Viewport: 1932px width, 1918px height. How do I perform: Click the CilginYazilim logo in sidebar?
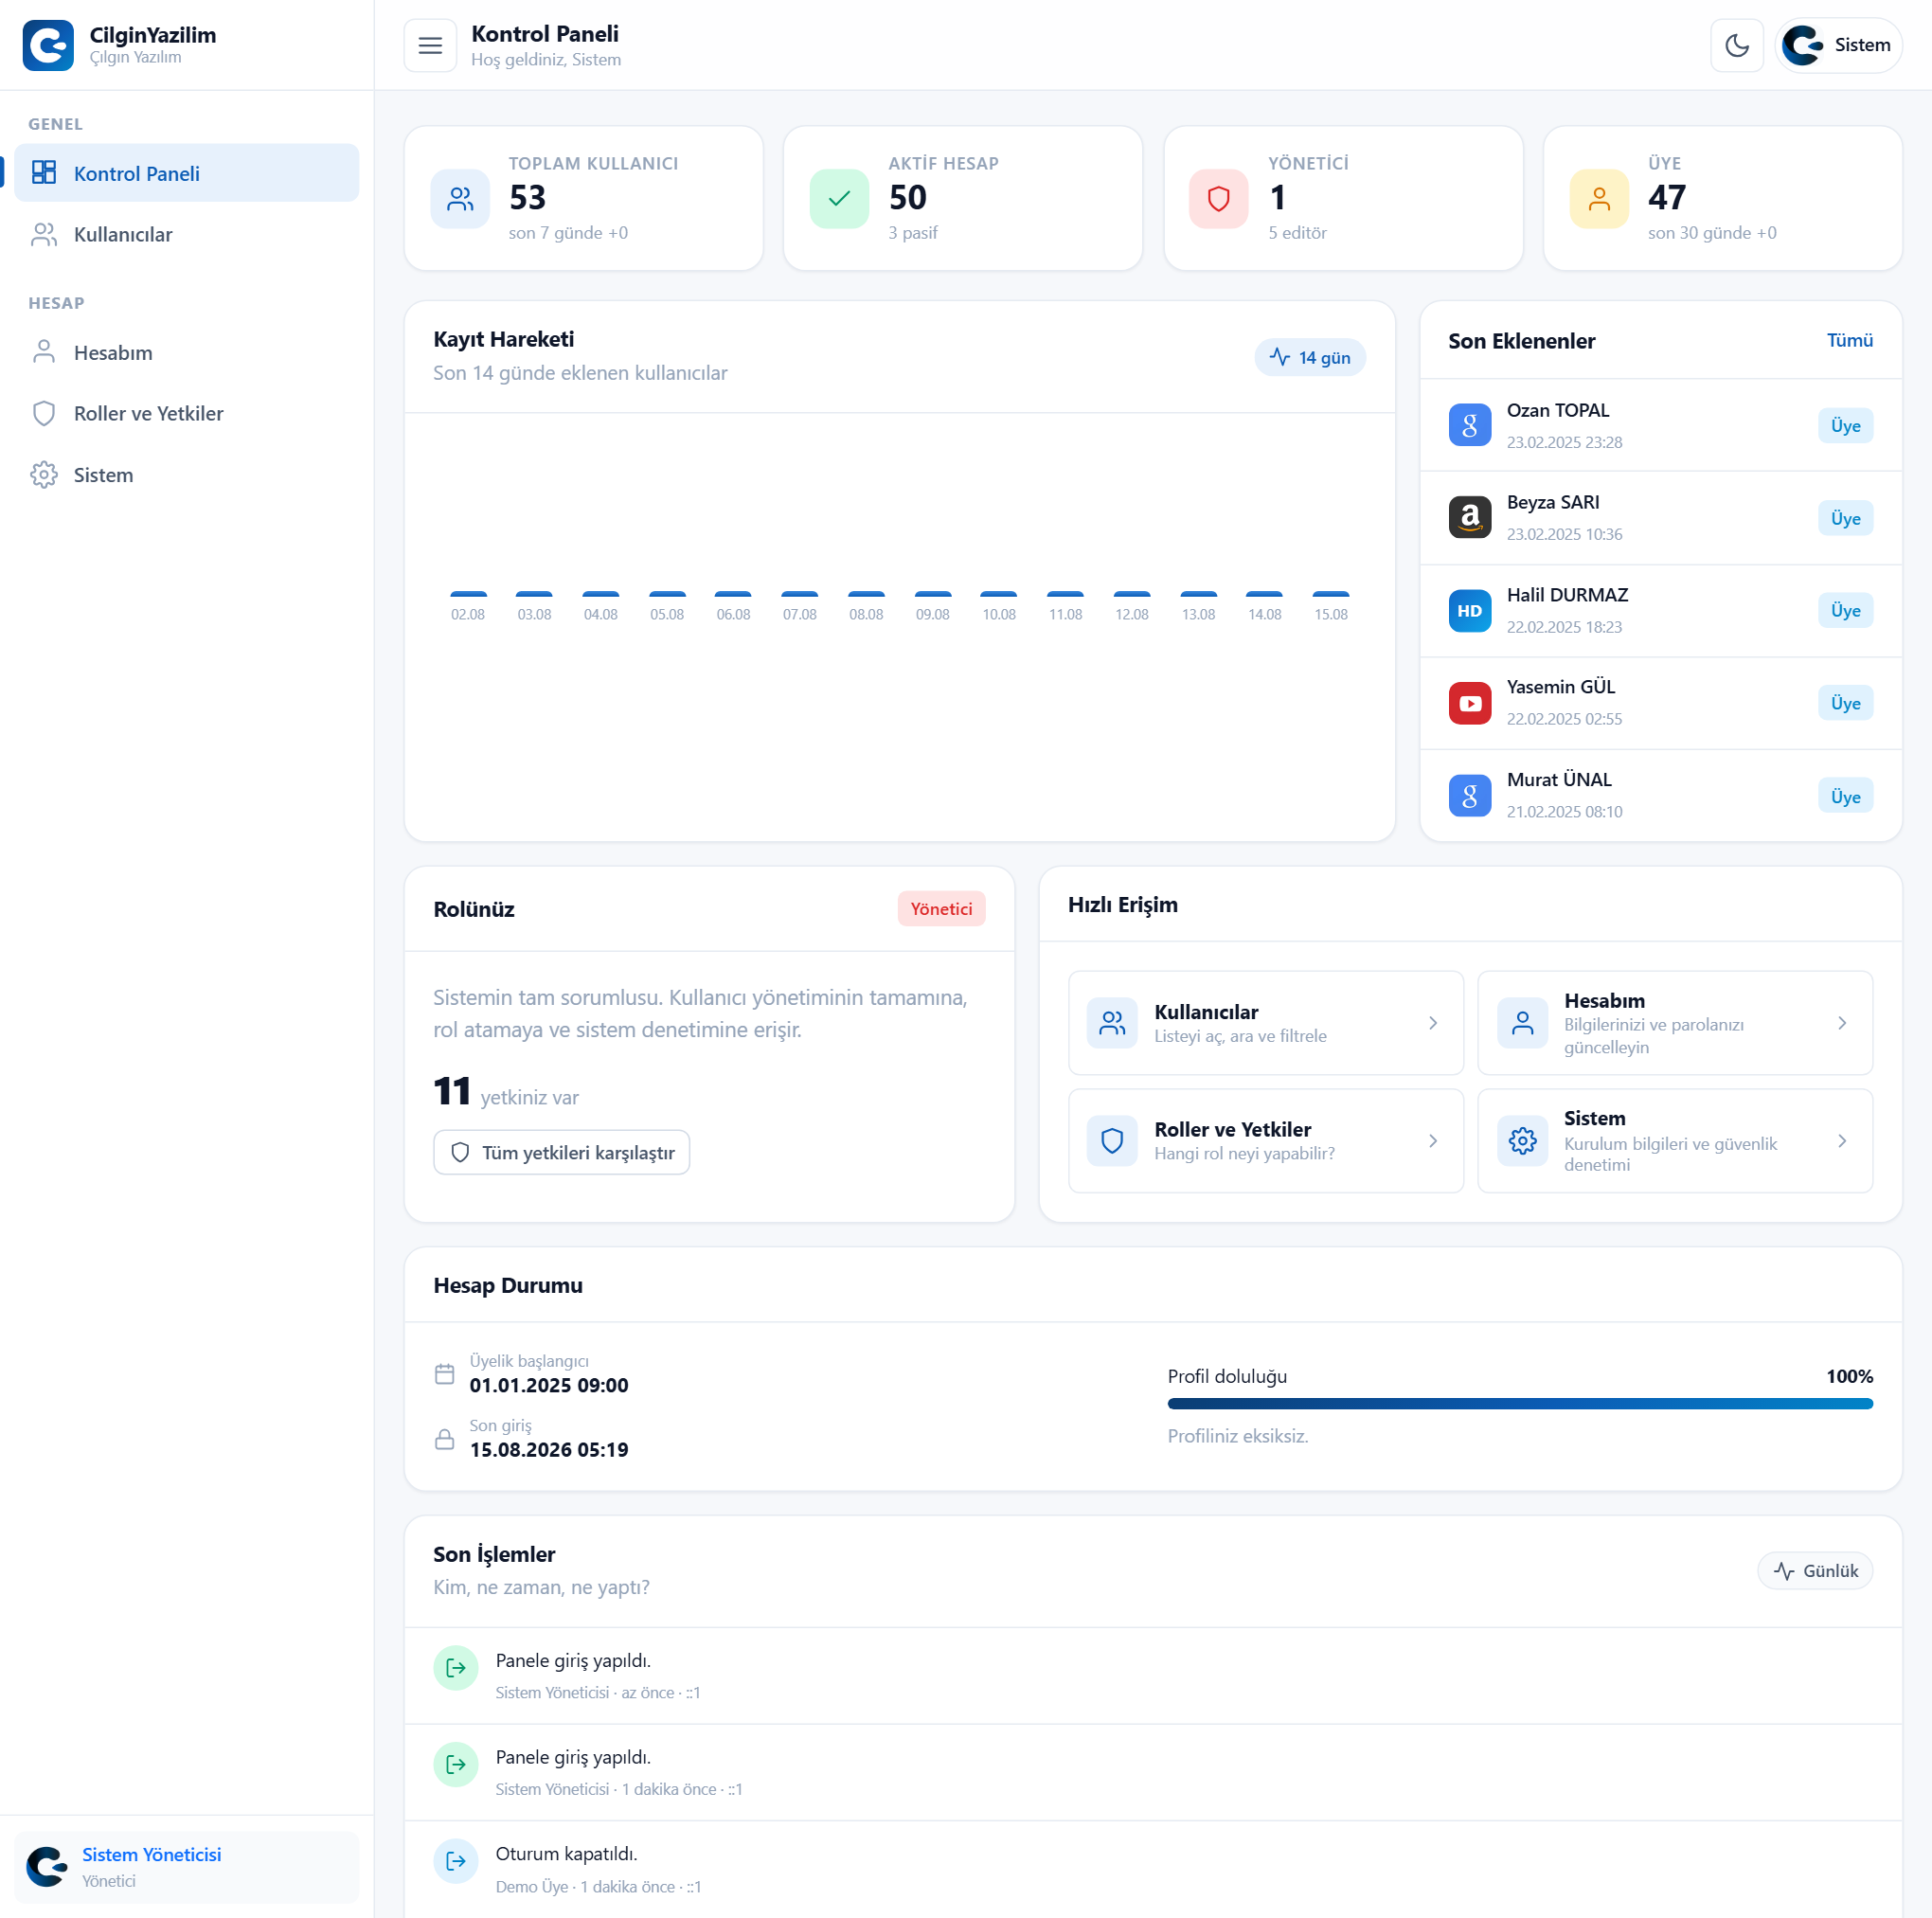(x=48, y=45)
